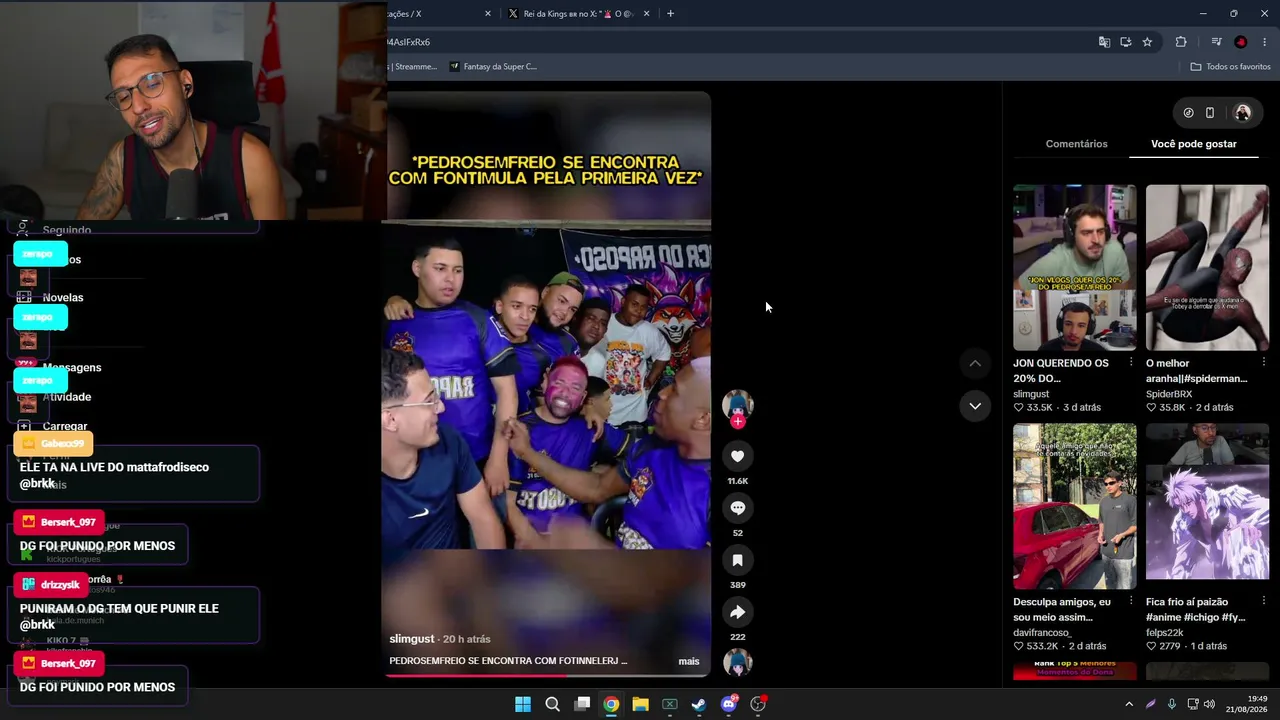Seek using the video progress bar
1280x720 pixels.
pyautogui.click(x=548, y=675)
